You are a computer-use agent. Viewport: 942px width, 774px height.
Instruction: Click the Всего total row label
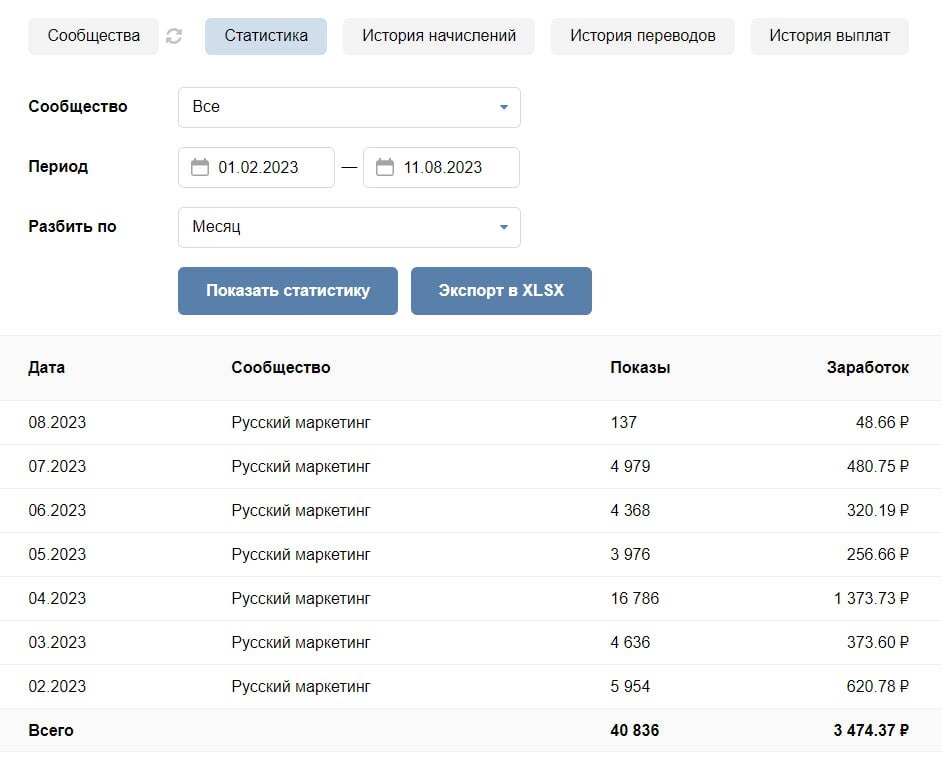click(x=51, y=730)
